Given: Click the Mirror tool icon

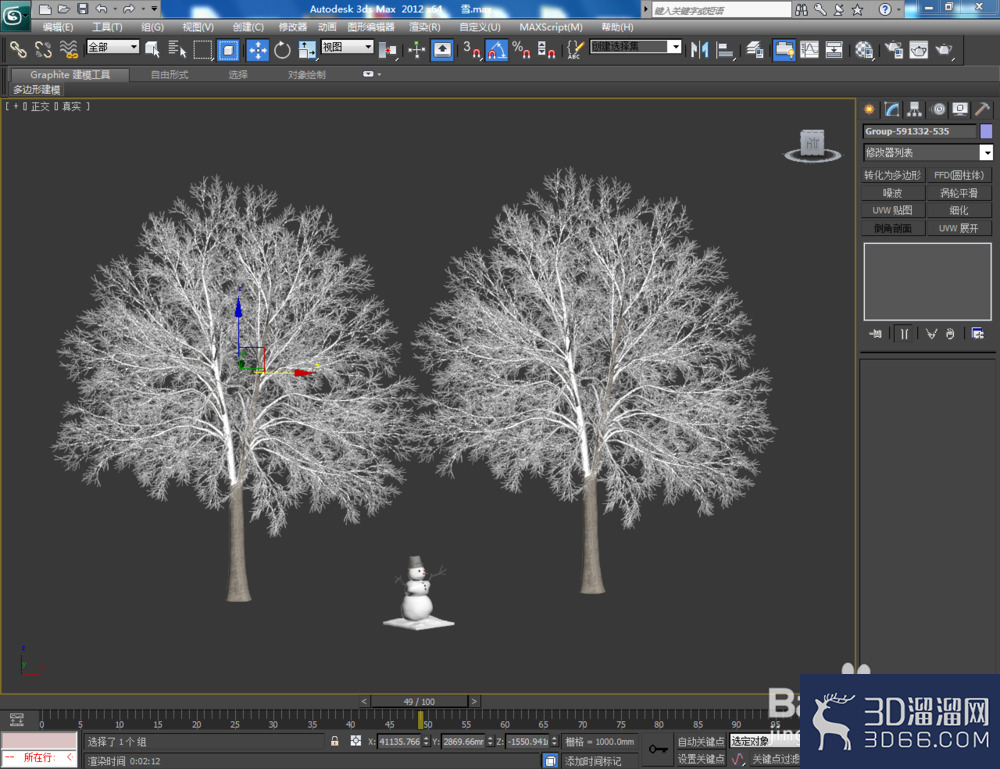Looking at the screenshot, I should [700, 50].
